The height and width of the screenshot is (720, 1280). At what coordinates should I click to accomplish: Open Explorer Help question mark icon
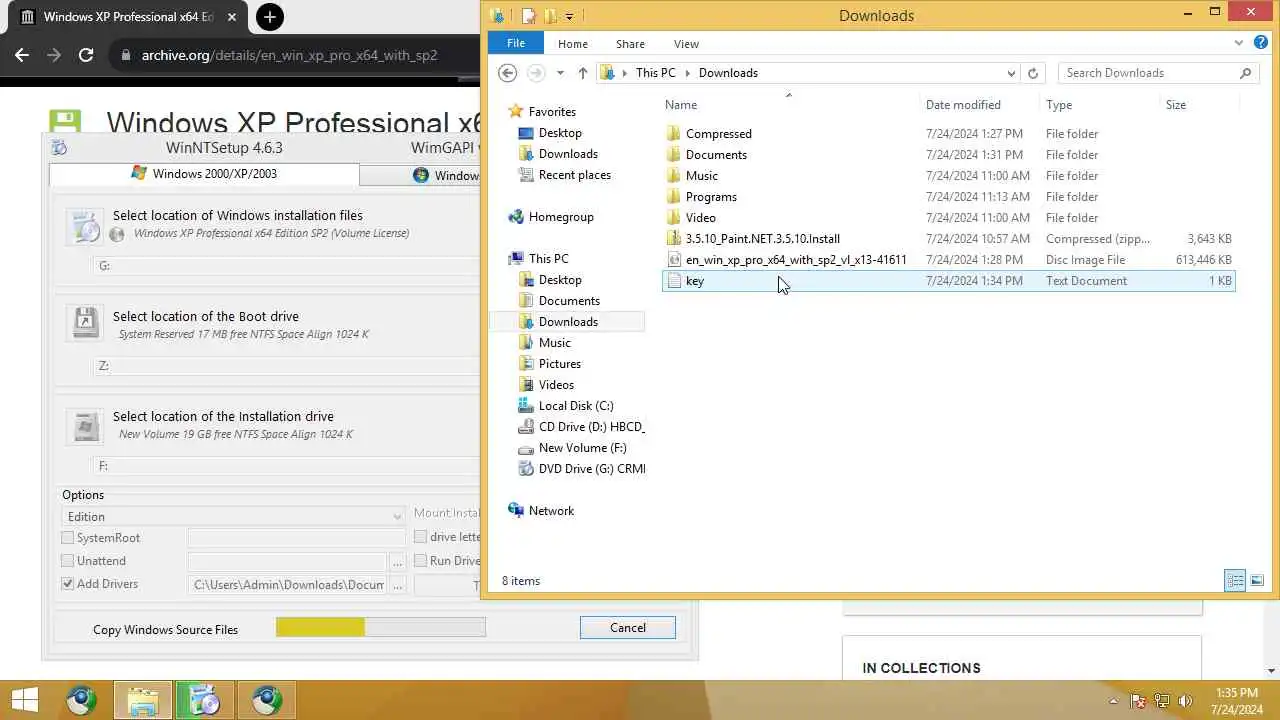1261,43
